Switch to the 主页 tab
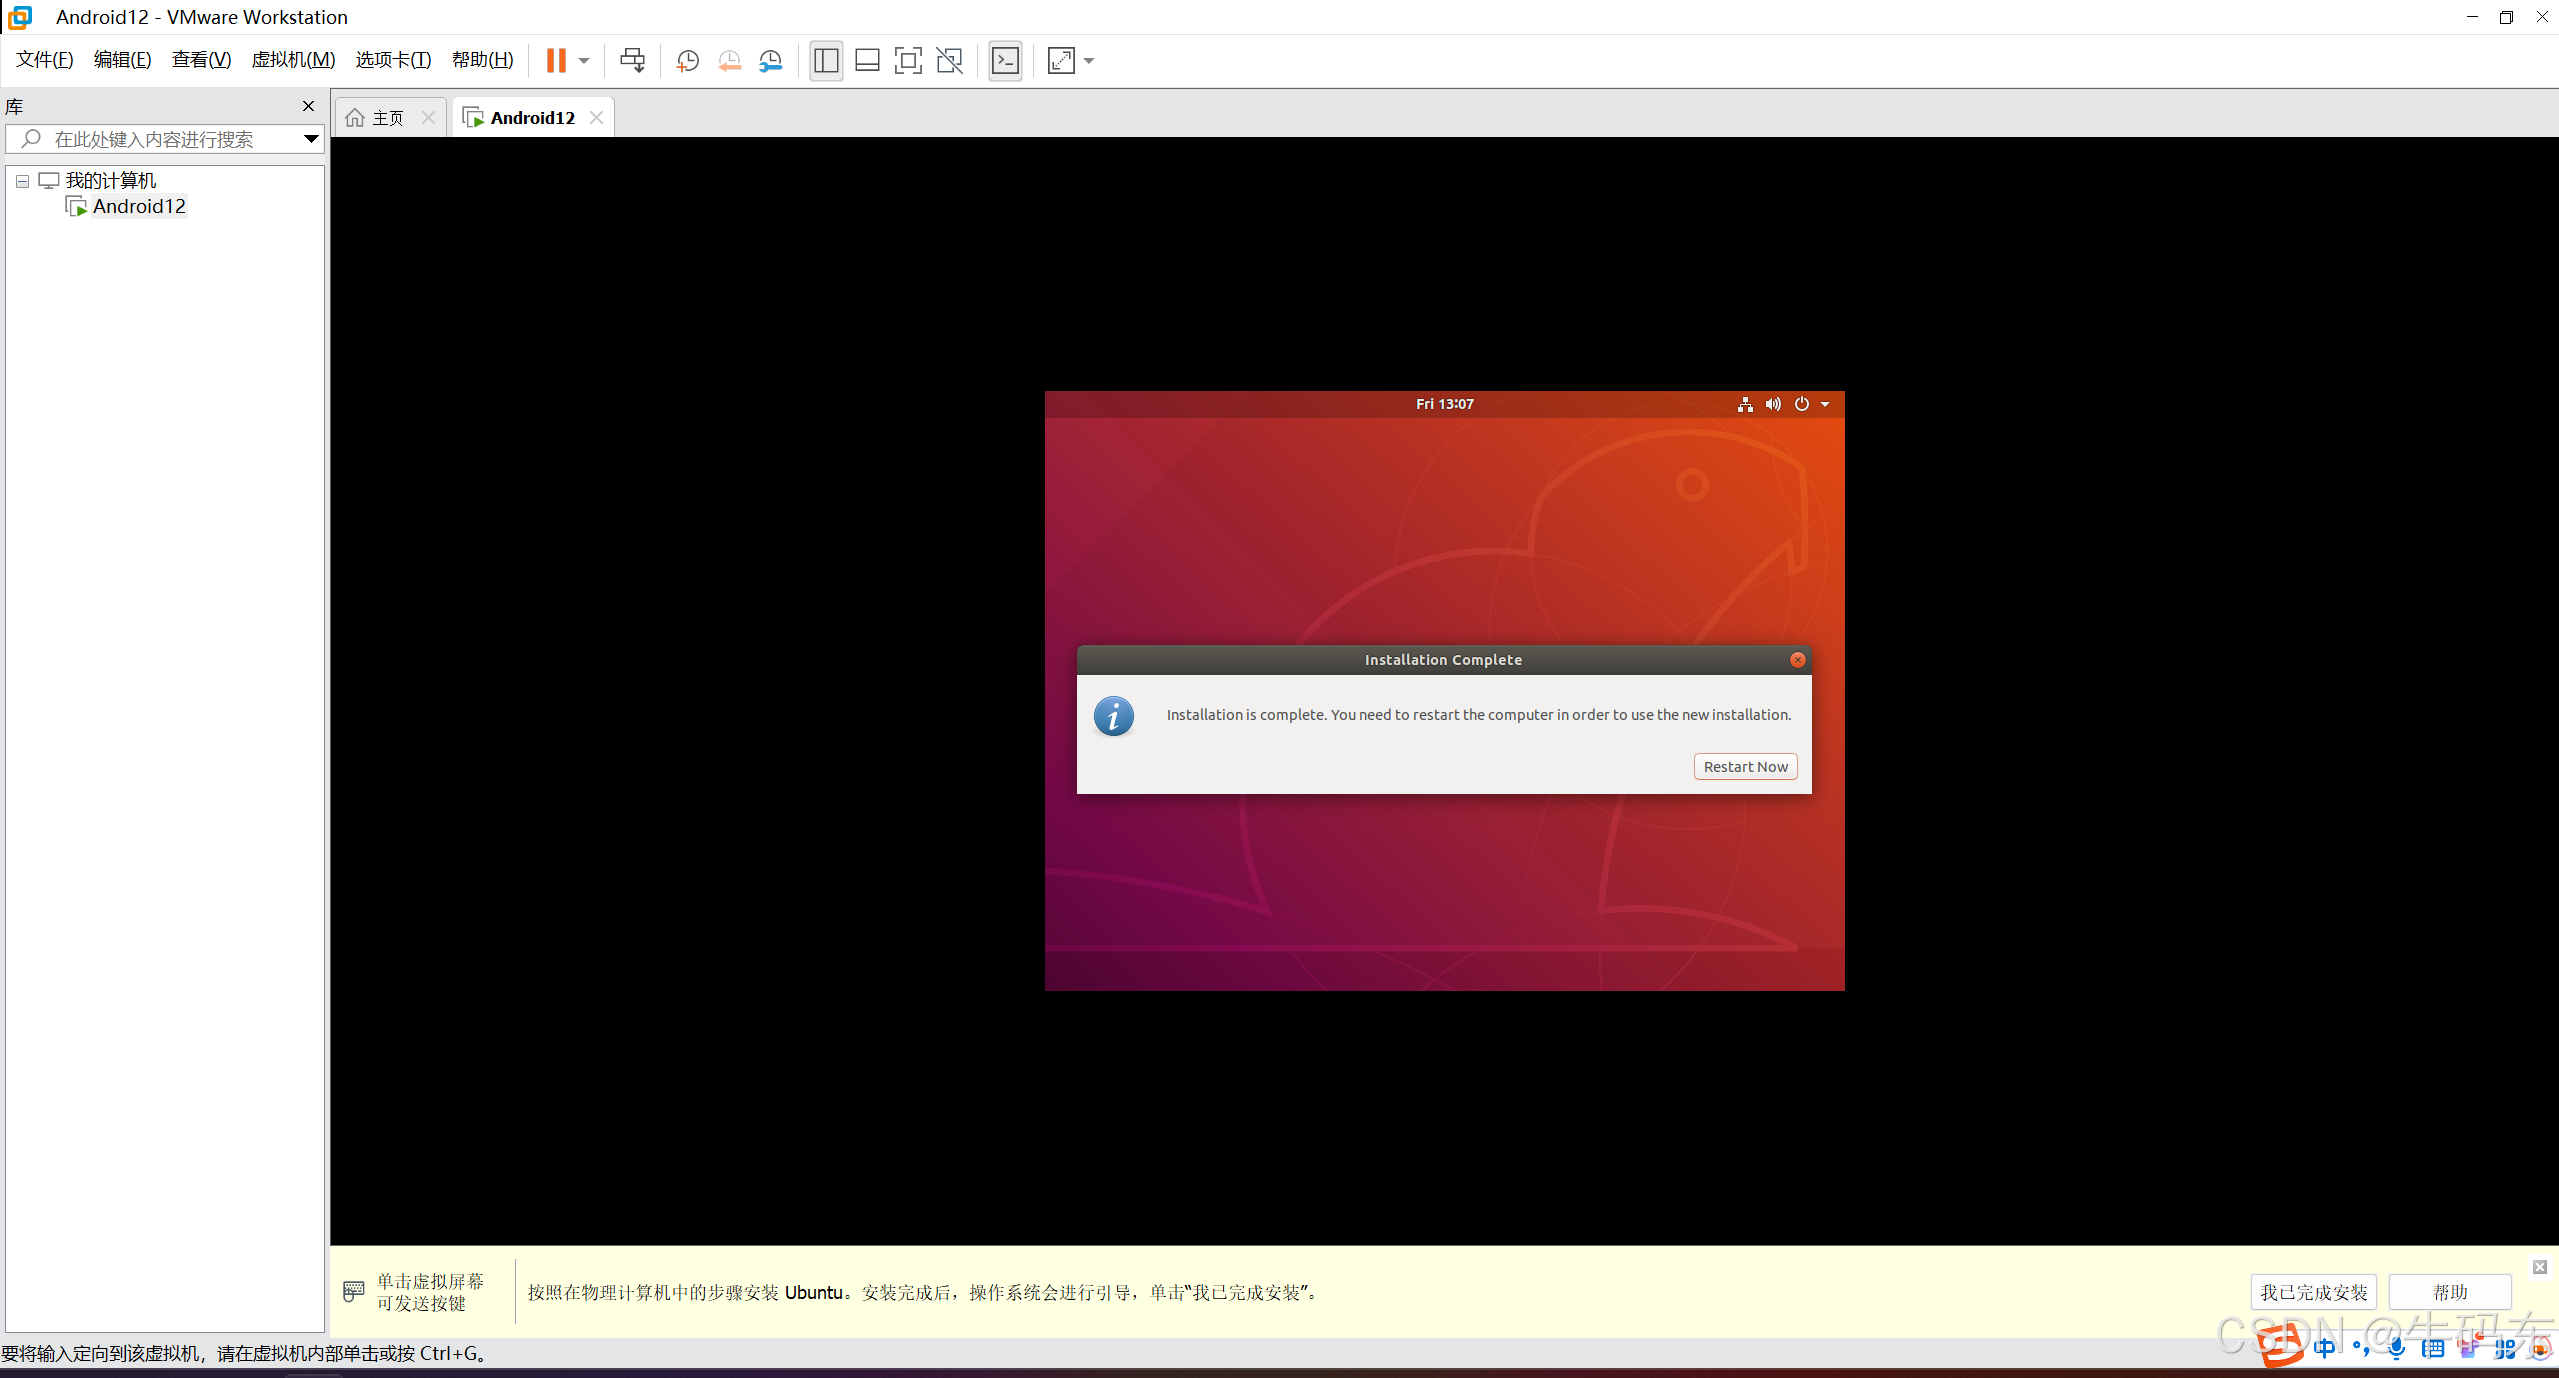The height and width of the screenshot is (1378, 2559). coord(388,118)
